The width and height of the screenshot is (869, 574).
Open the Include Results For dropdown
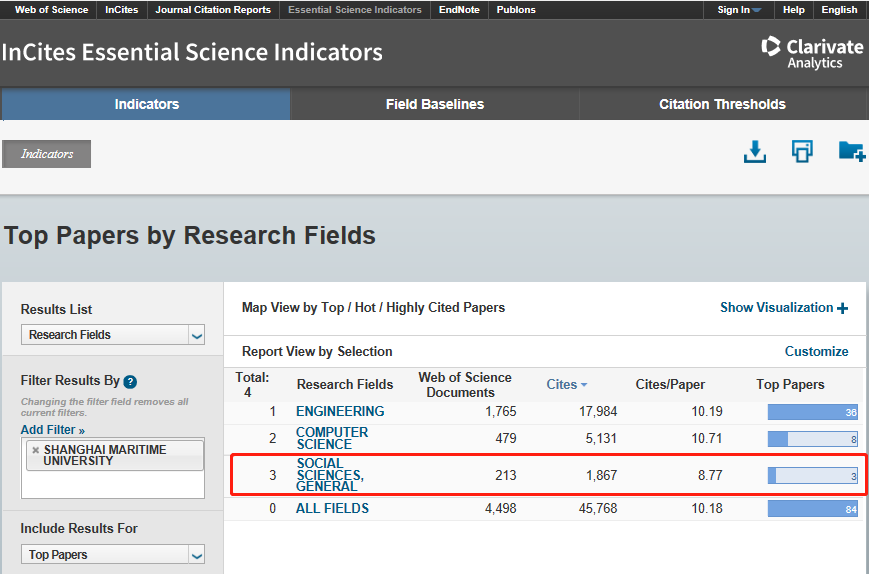coord(113,555)
